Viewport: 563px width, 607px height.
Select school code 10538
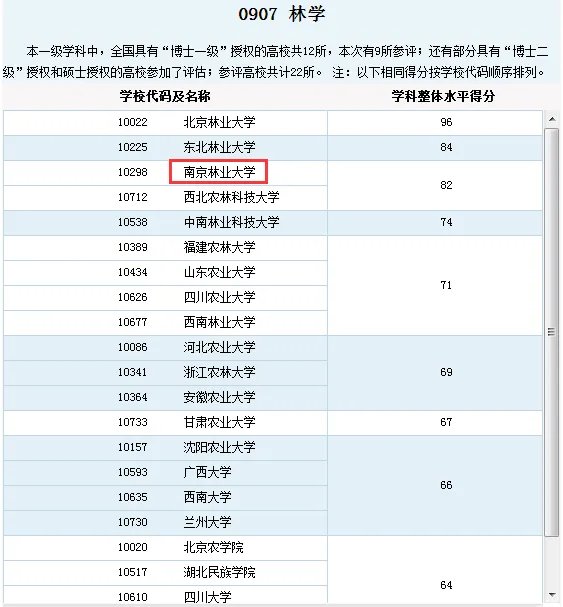(x=133, y=222)
